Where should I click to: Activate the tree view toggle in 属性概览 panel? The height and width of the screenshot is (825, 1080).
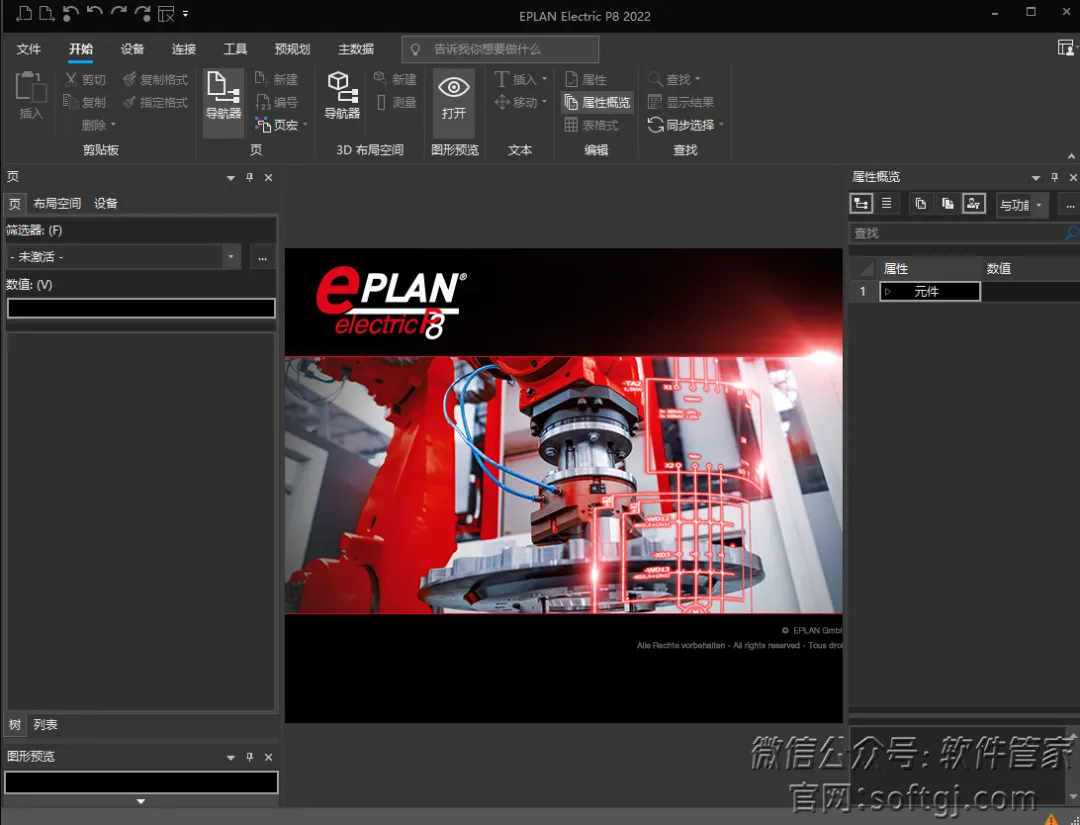860,203
